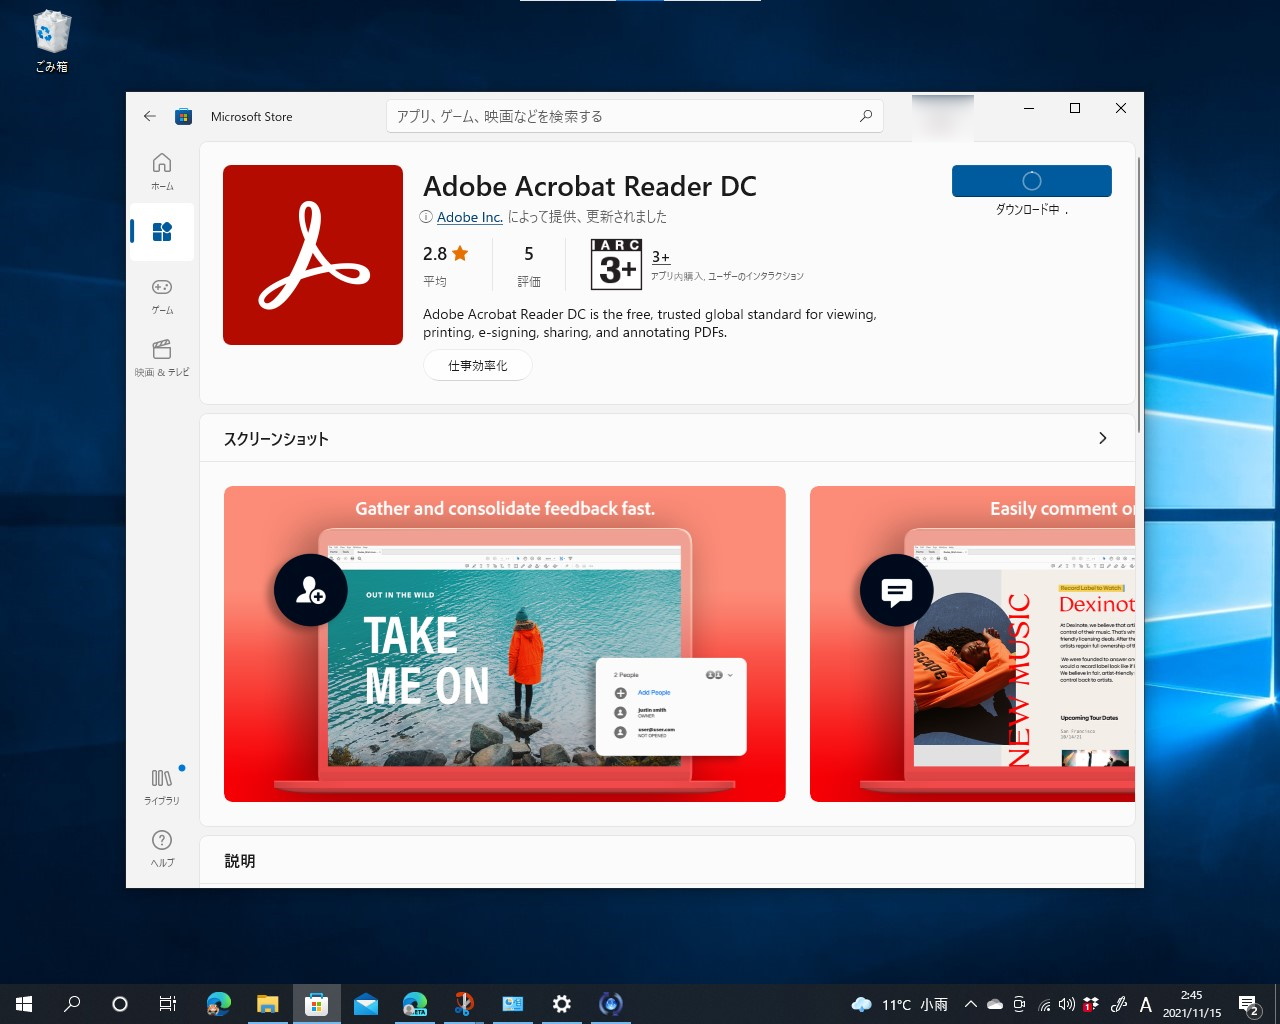The image size is (1280, 1024).
Task: Click the Microsoft Store logo in the header
Action: [183, 116]
